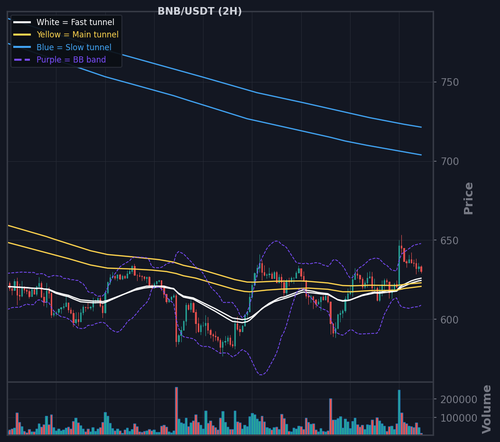The width and height of the screenshot is (500, 442).
Task: Click the 200000 volume axis label
Action: (459, 399)
